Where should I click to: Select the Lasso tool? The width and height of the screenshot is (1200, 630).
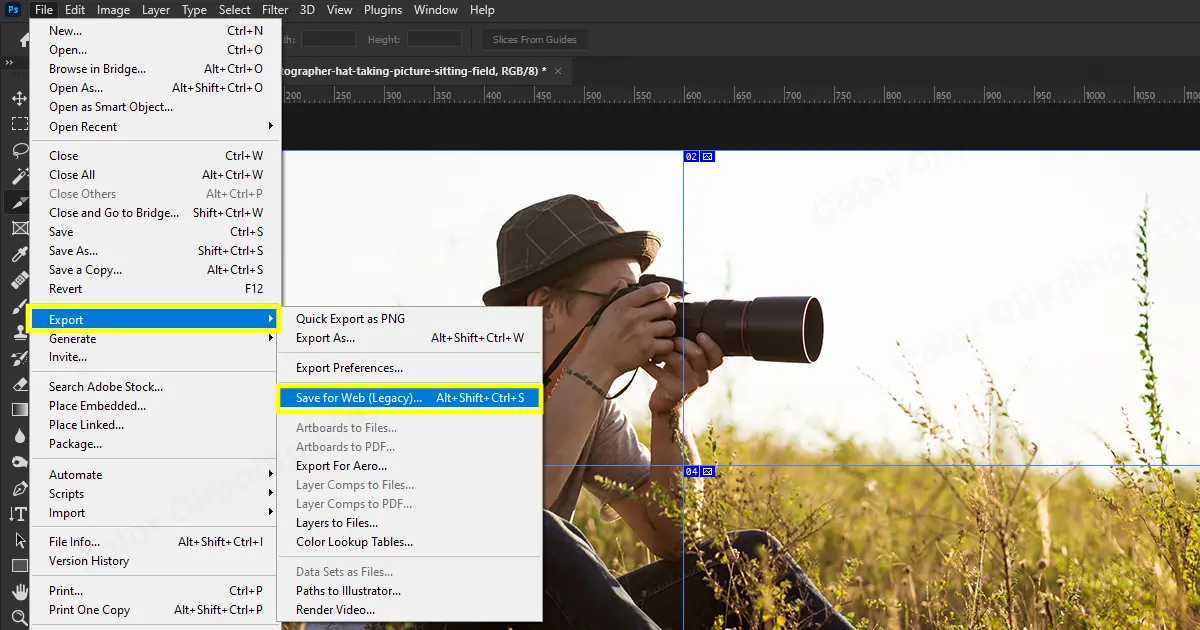coord(19,150)
